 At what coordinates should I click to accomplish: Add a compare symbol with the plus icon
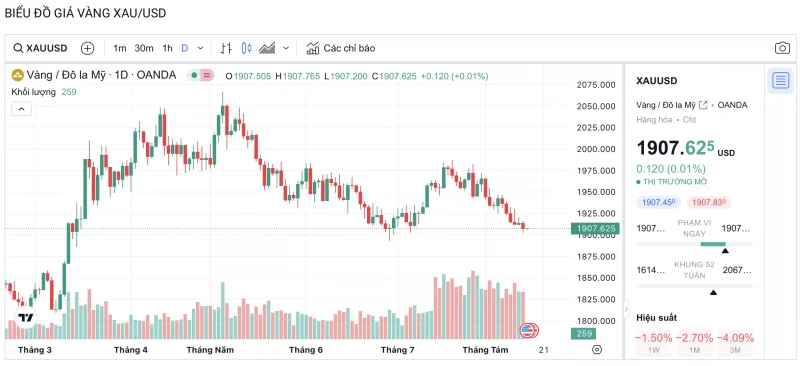[x=88, y=48]
